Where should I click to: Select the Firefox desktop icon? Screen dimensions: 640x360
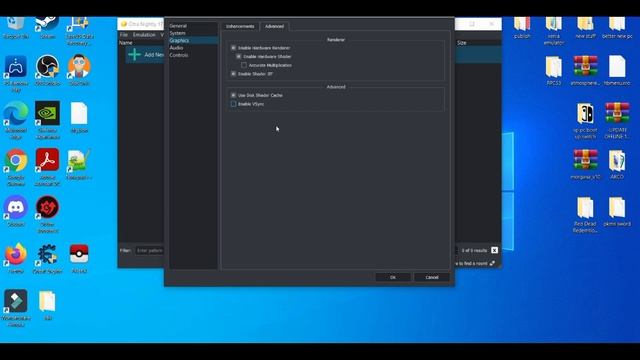coord(16,258)
